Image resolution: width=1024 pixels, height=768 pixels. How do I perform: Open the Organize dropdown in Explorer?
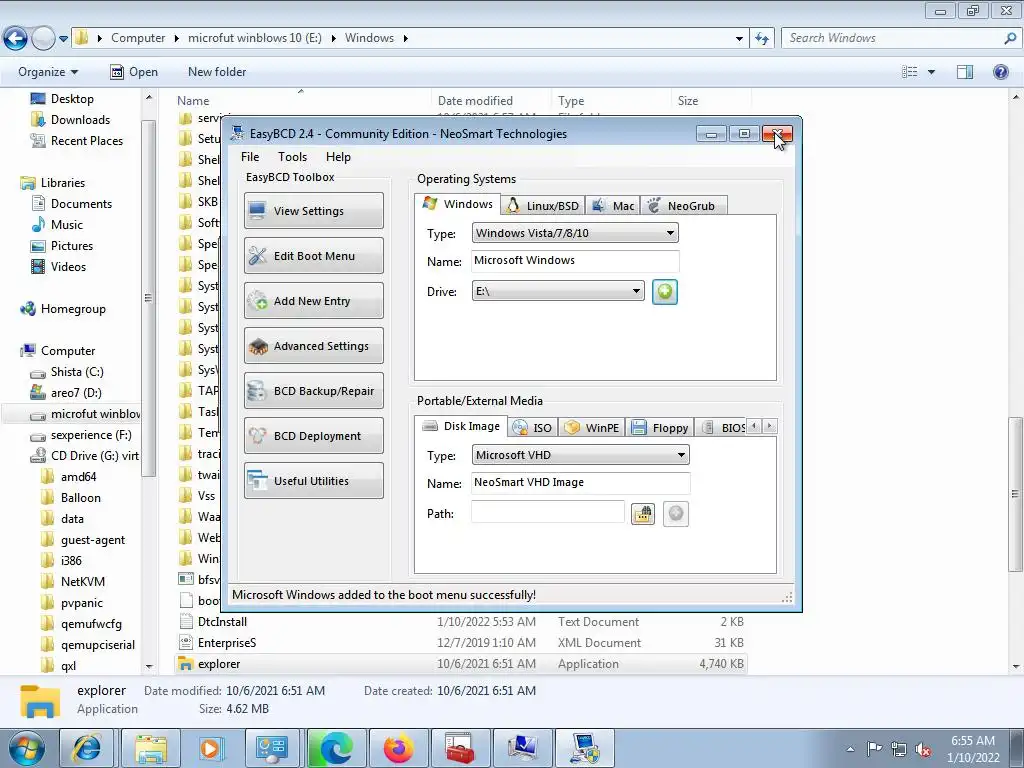coord(48,72)
